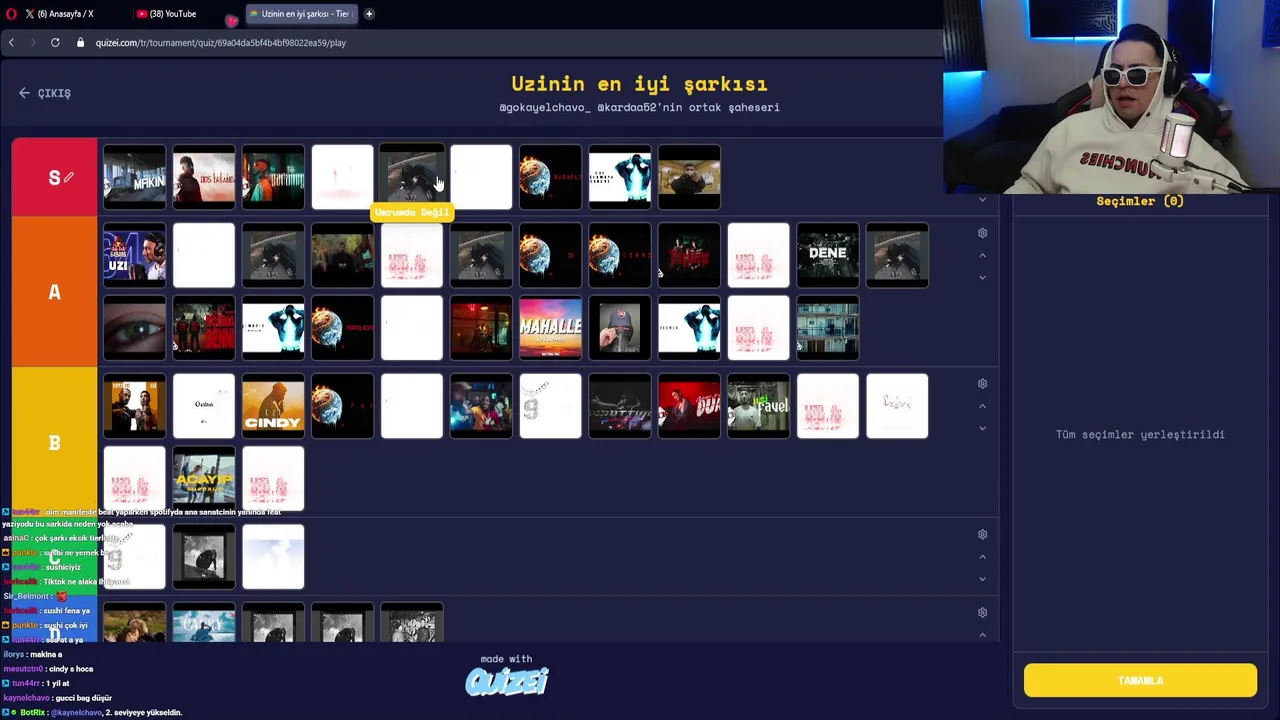Open a new browser tab
This screenshot has width=1280, height=720.
tap(369, 14)
